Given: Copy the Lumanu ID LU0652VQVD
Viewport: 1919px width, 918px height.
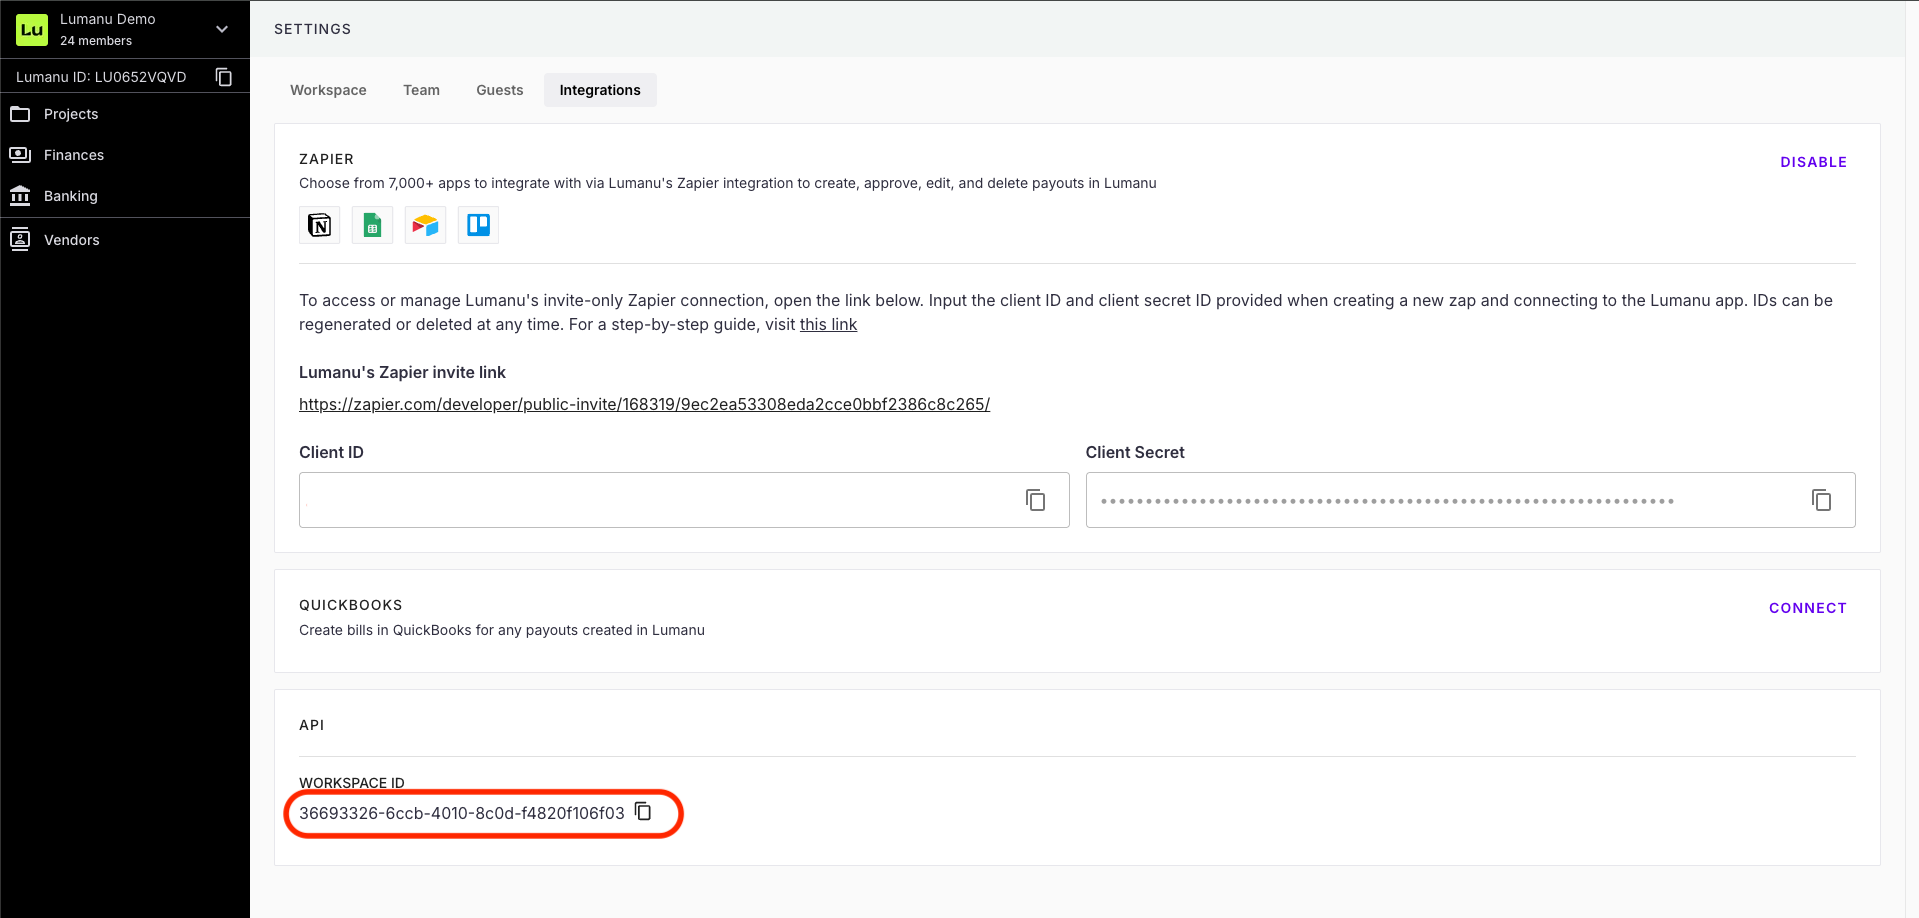Looking at the screenshot, I should (224, 77).
